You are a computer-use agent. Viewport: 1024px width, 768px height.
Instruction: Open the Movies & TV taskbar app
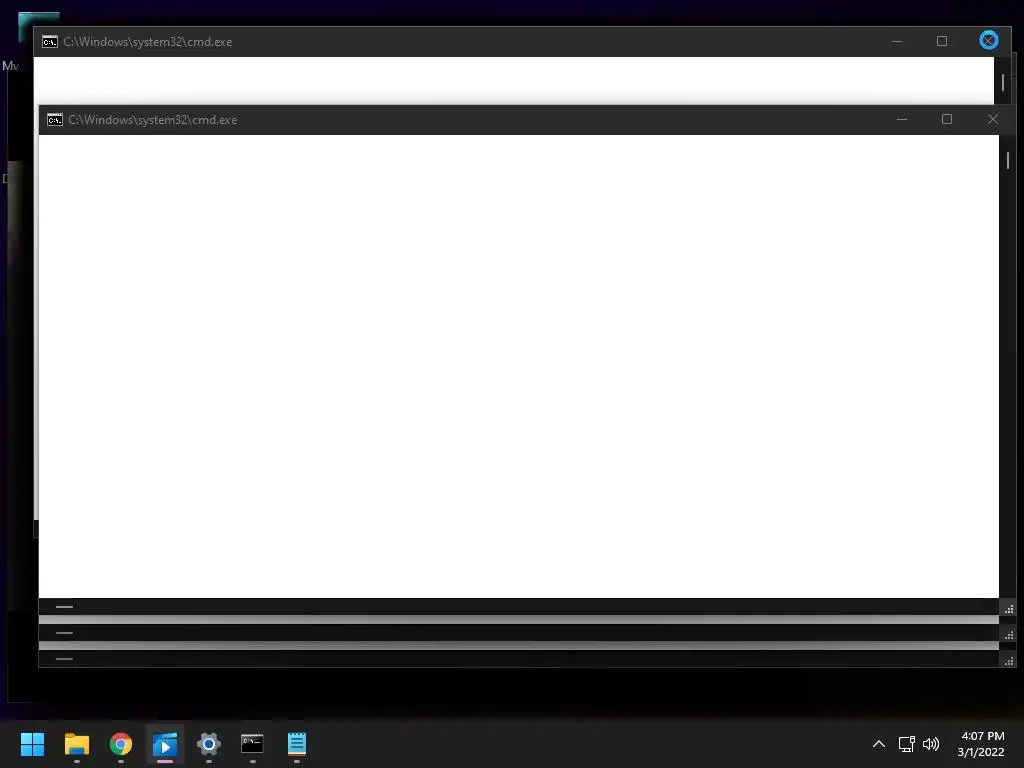pos(165,744)
